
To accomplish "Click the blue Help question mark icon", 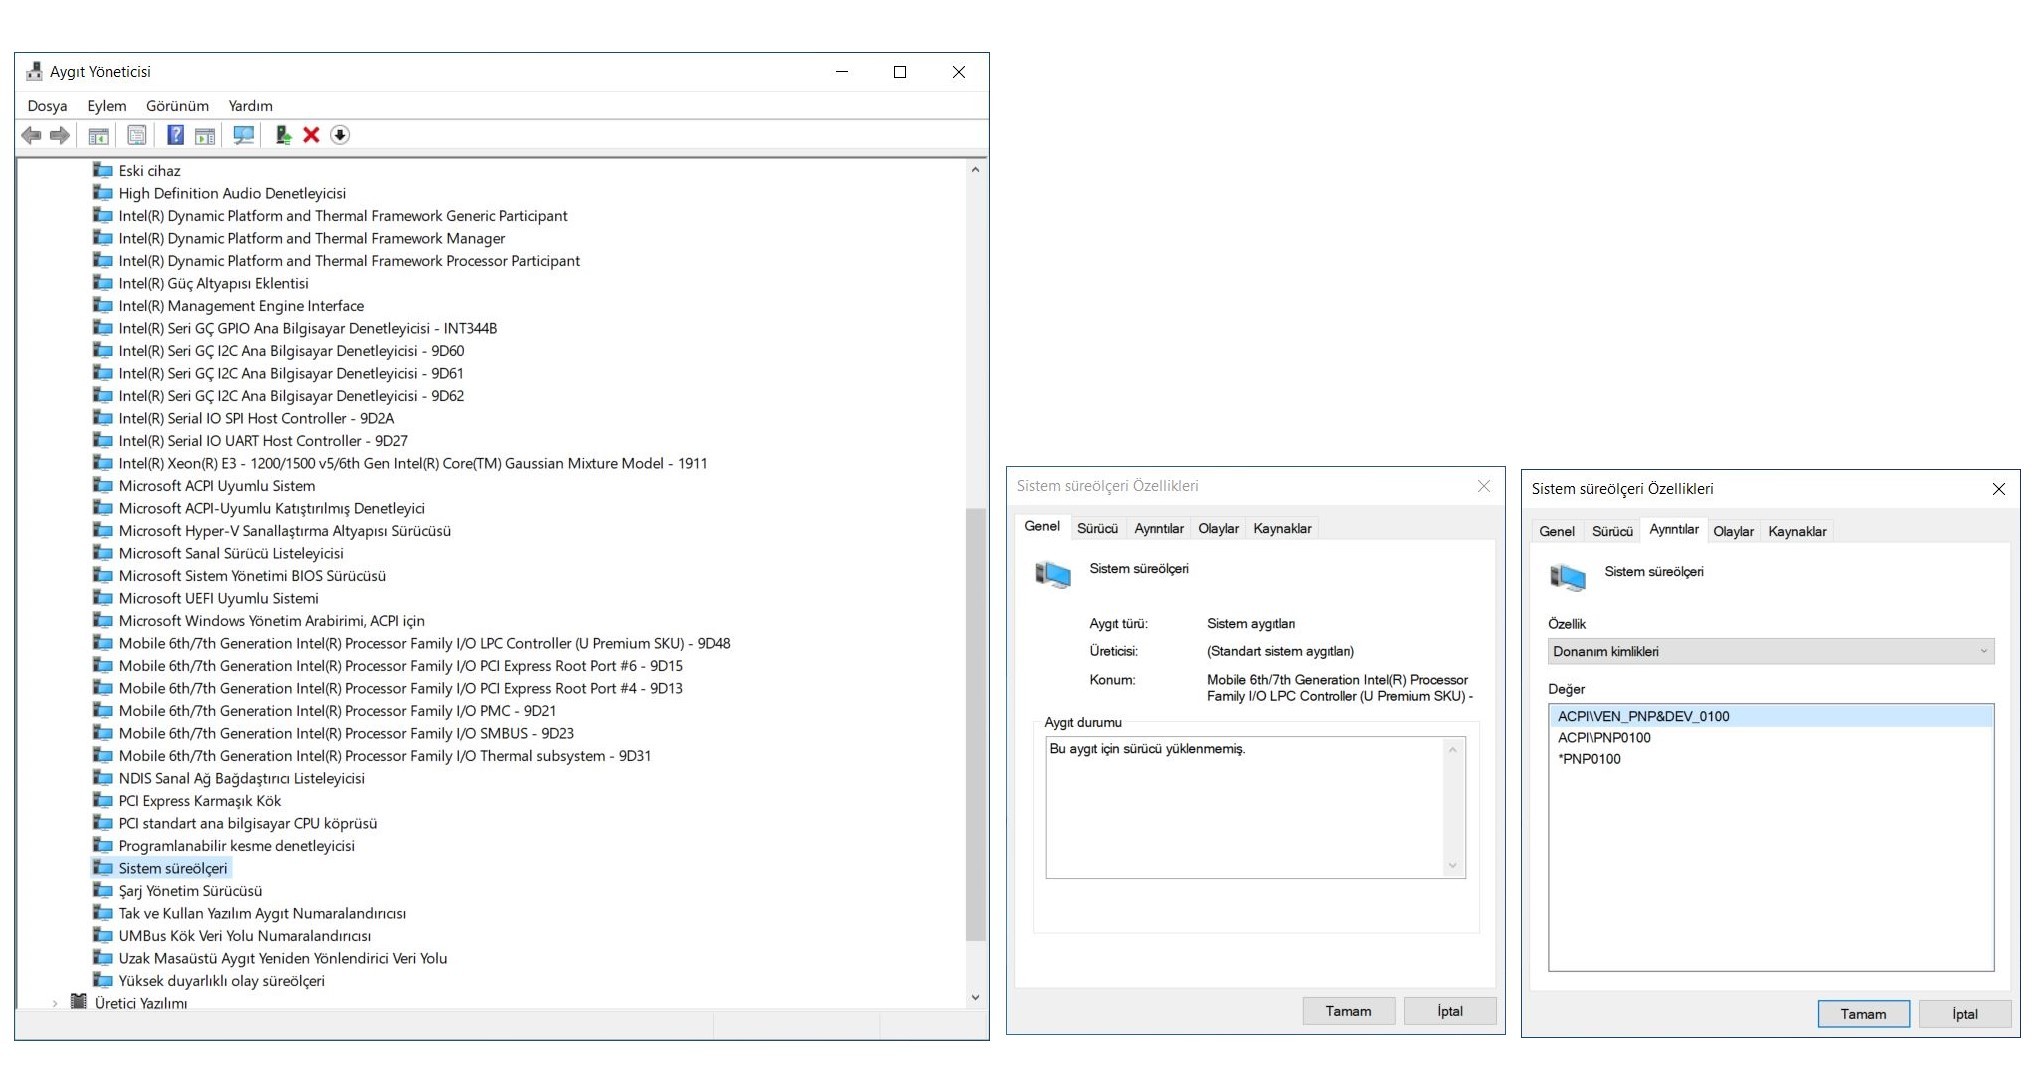I will point(175,135).
